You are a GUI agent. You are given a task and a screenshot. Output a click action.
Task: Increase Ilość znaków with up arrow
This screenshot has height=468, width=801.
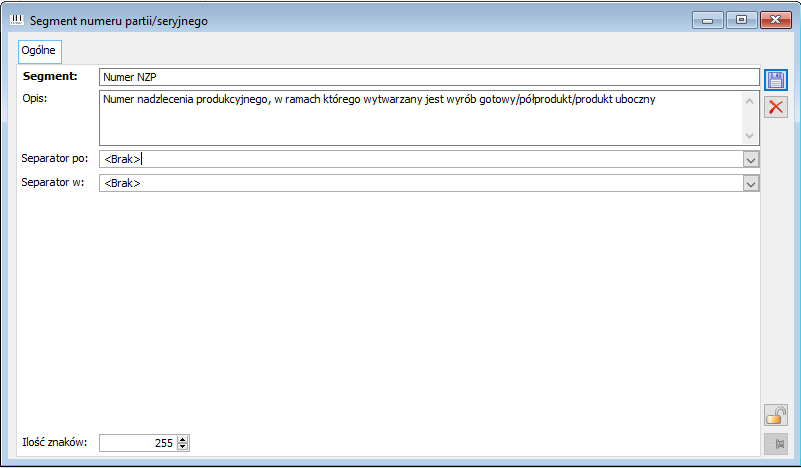(x=183, y=439)
